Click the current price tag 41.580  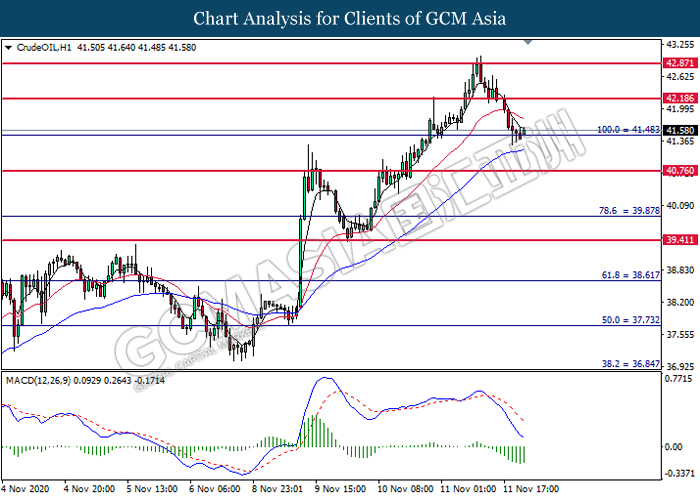click(680, 130)
